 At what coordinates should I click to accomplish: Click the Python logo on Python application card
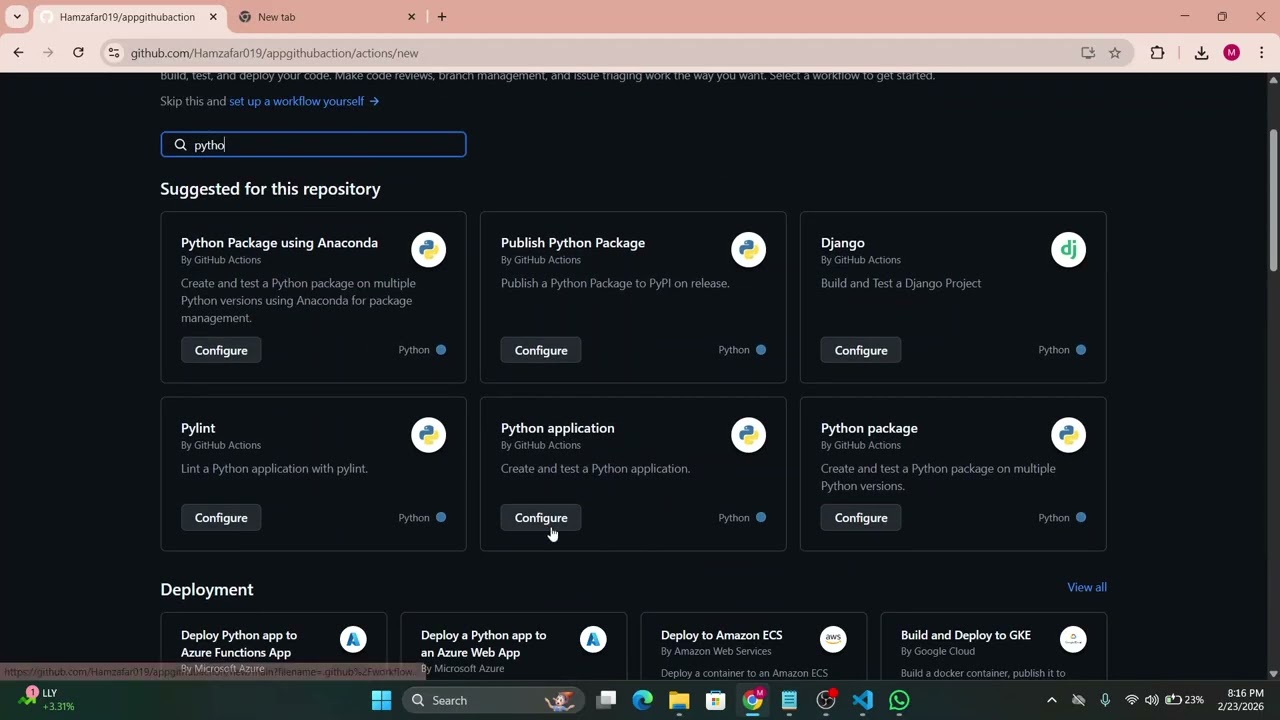click(748, 435)
